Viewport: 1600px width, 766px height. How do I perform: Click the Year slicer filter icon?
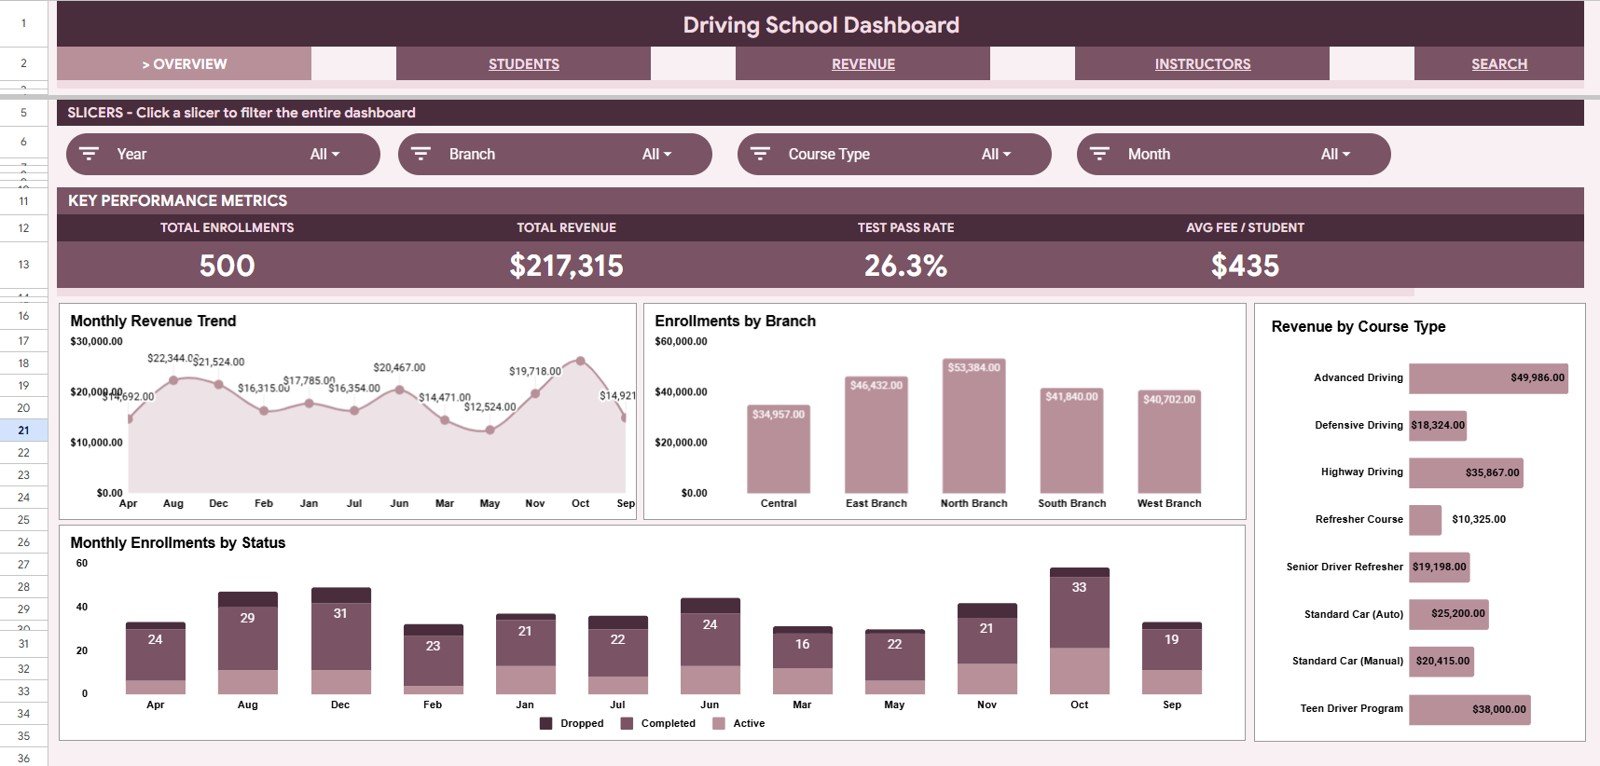click(89, 154)
